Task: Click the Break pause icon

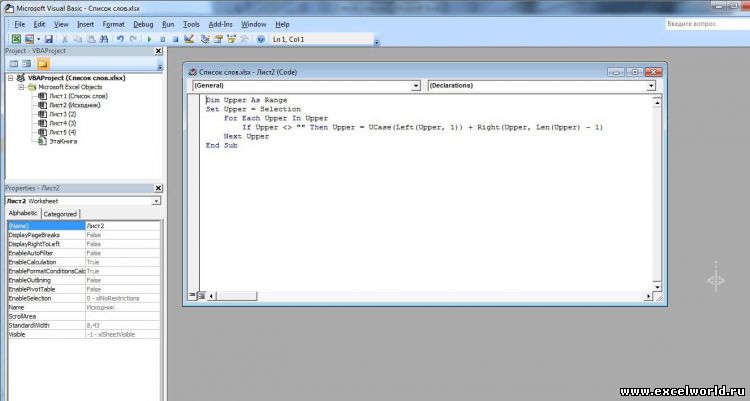Action: pos(163,39)
